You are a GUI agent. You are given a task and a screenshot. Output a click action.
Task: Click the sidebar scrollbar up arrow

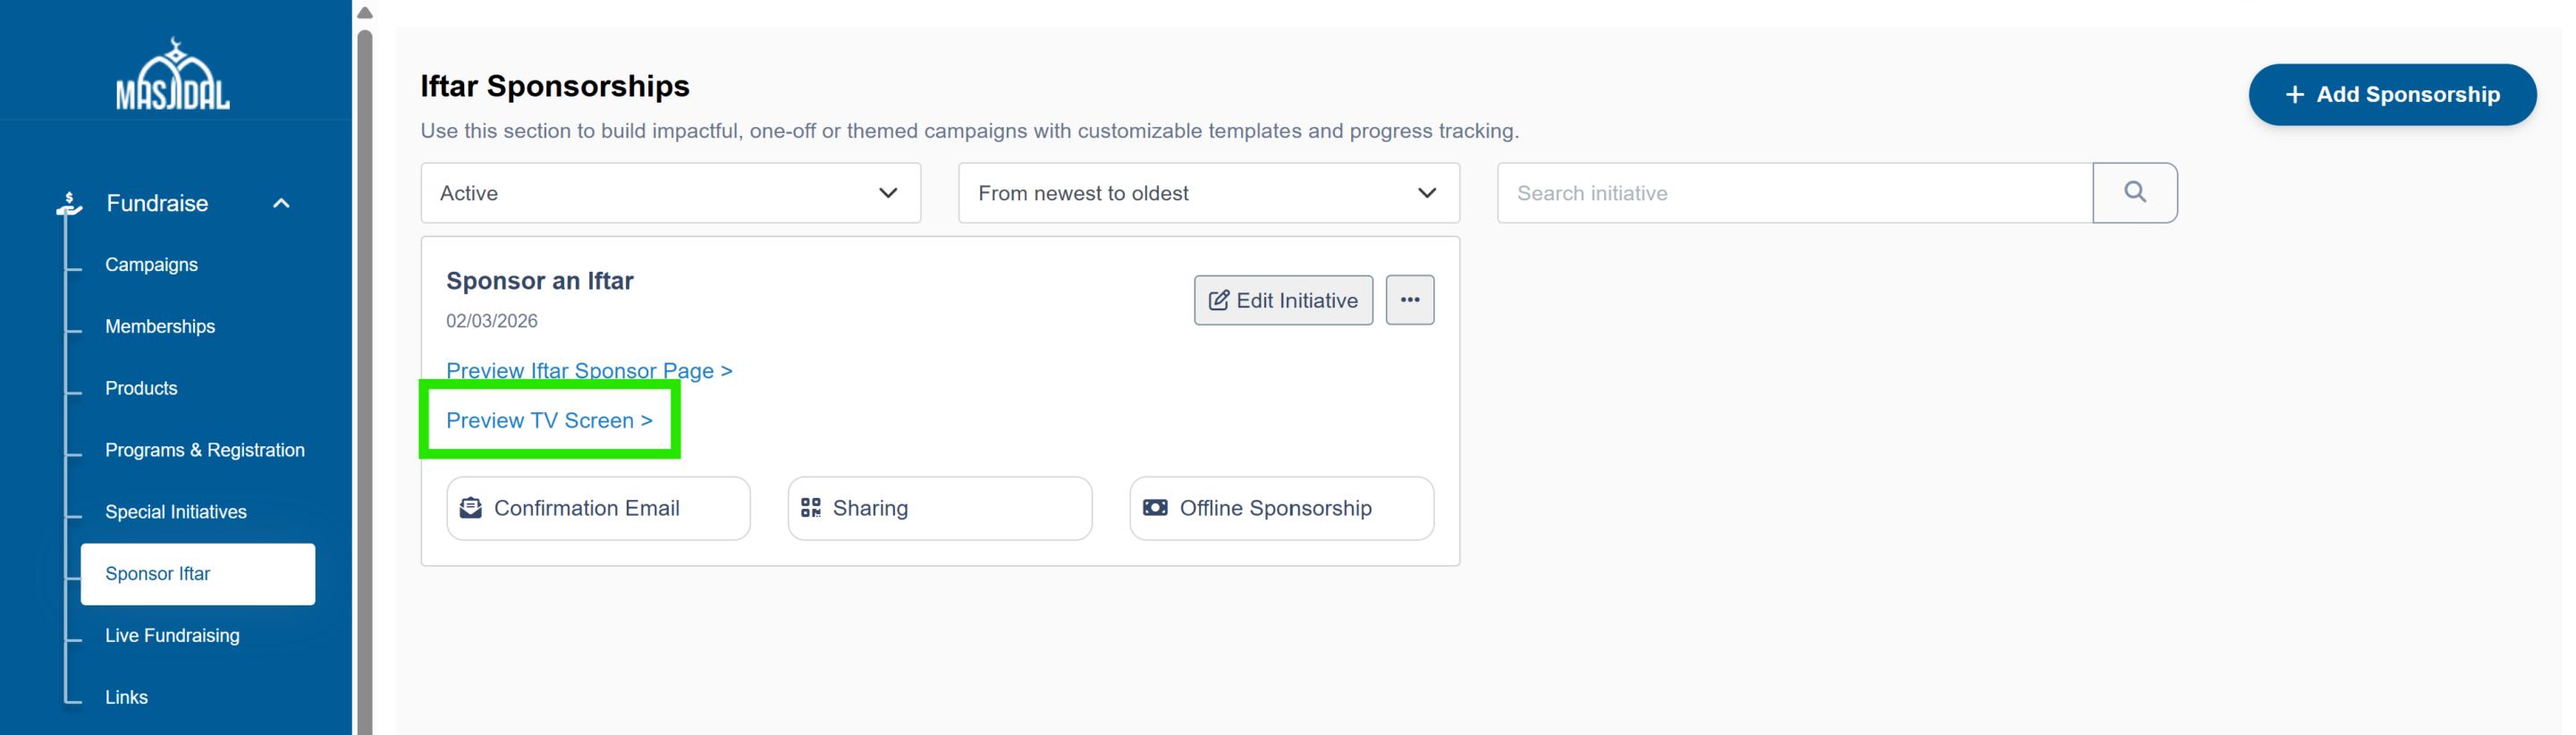[365, 13]
